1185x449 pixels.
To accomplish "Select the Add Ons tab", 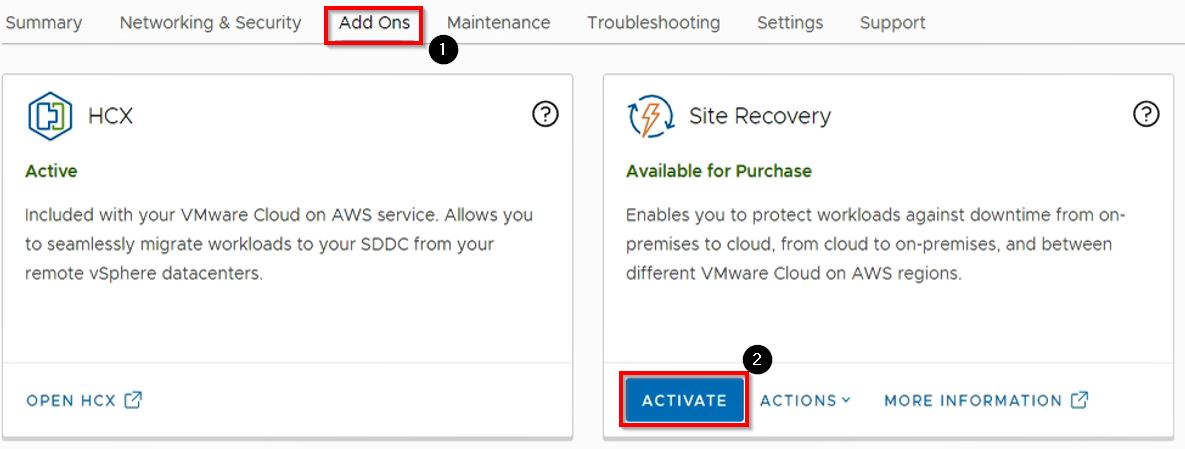I will click(374, 23).
